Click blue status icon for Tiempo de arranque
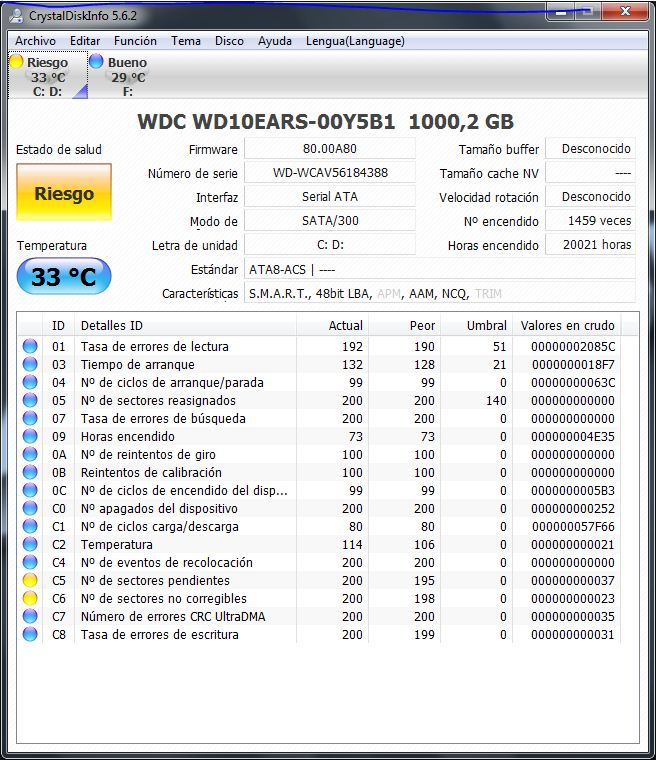656x760 pixels. 30,364
